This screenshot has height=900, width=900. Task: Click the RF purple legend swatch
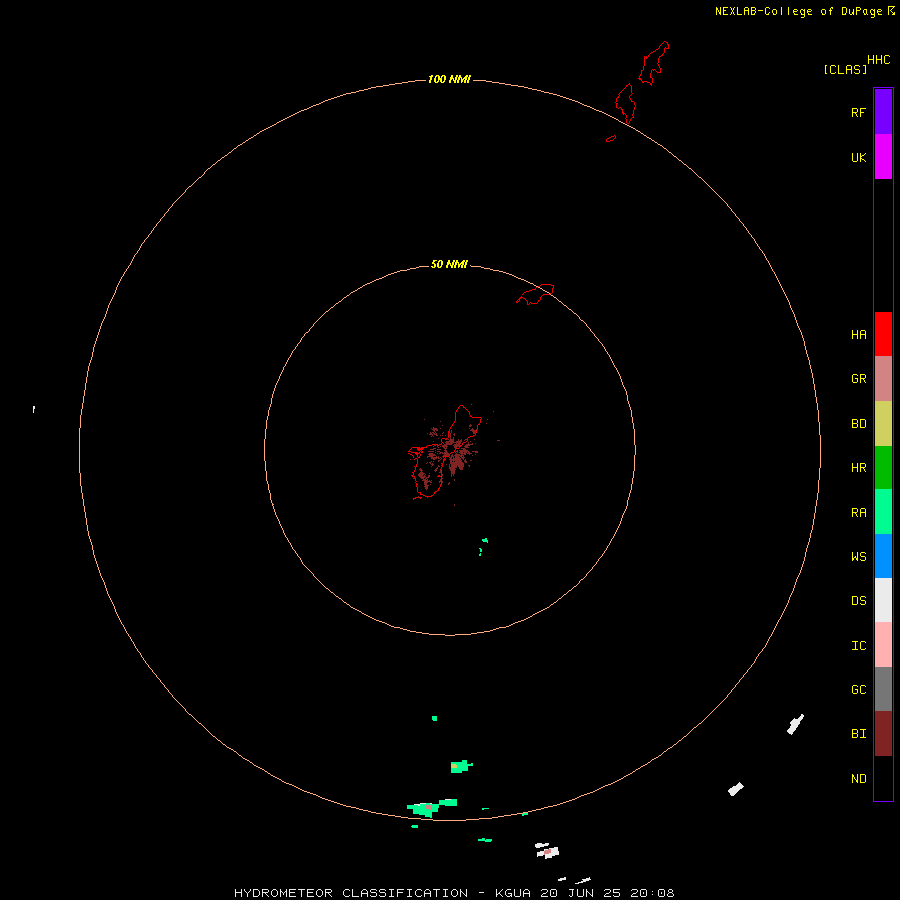883,111
